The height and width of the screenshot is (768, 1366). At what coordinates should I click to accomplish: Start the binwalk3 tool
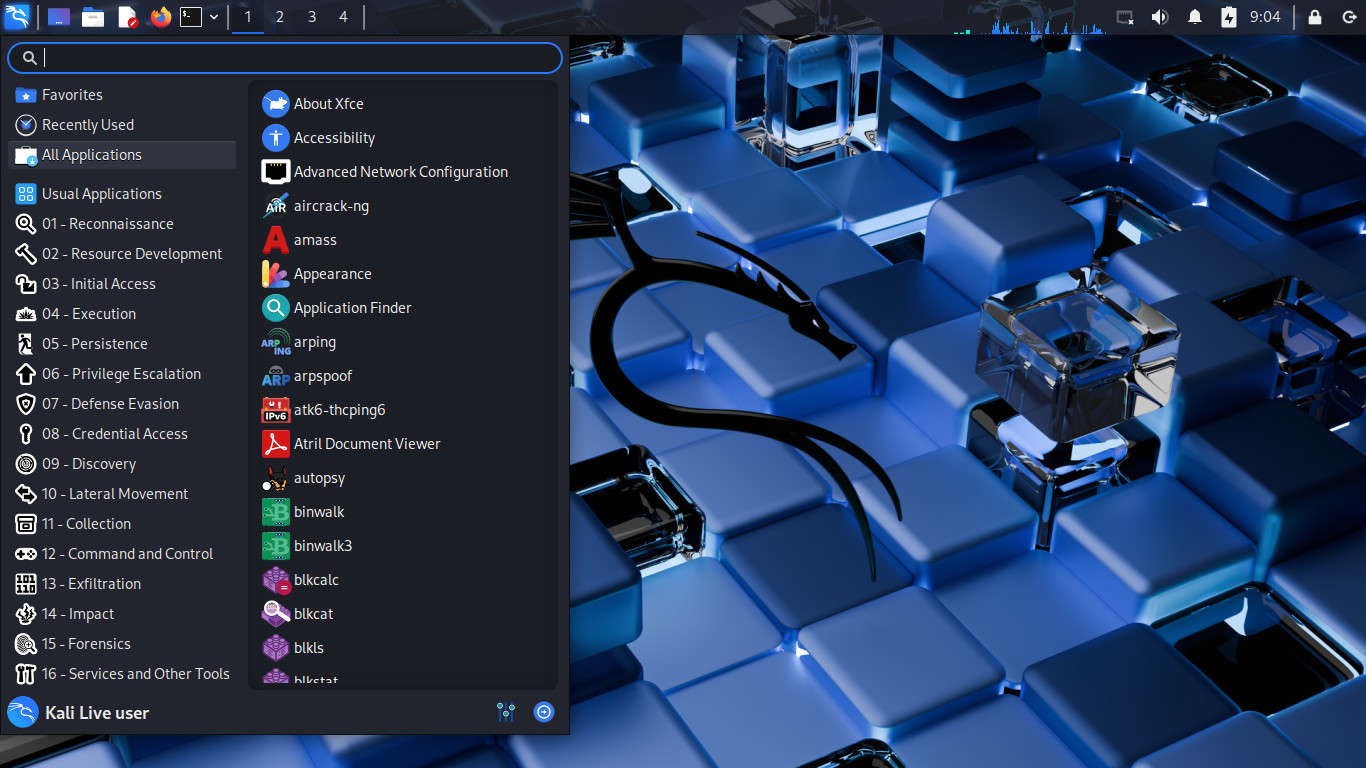(x=322, y=546)
